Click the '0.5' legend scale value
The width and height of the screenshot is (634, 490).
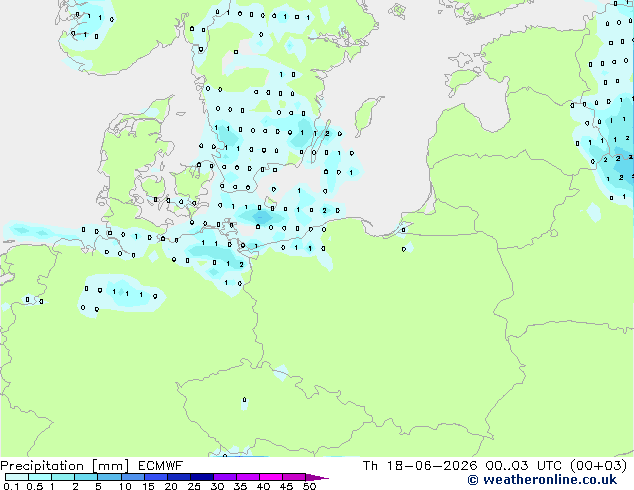click(35, 486)
